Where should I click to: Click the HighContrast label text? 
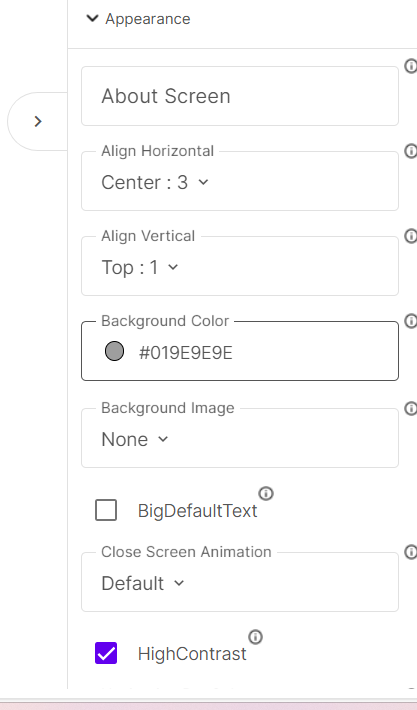[x=192, y=654]
